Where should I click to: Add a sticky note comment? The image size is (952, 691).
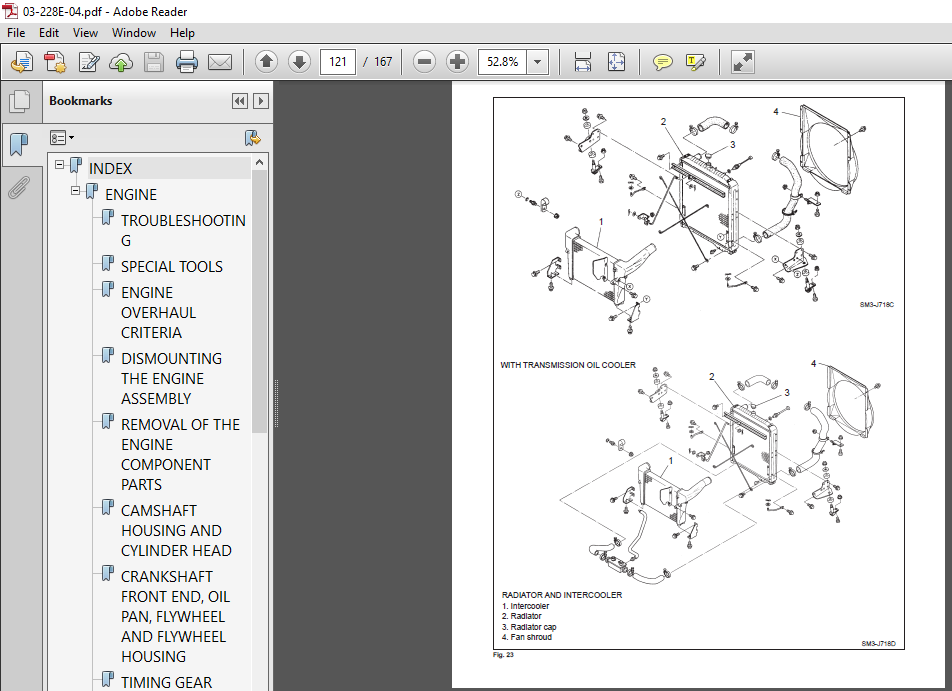[x=662, y=62]
